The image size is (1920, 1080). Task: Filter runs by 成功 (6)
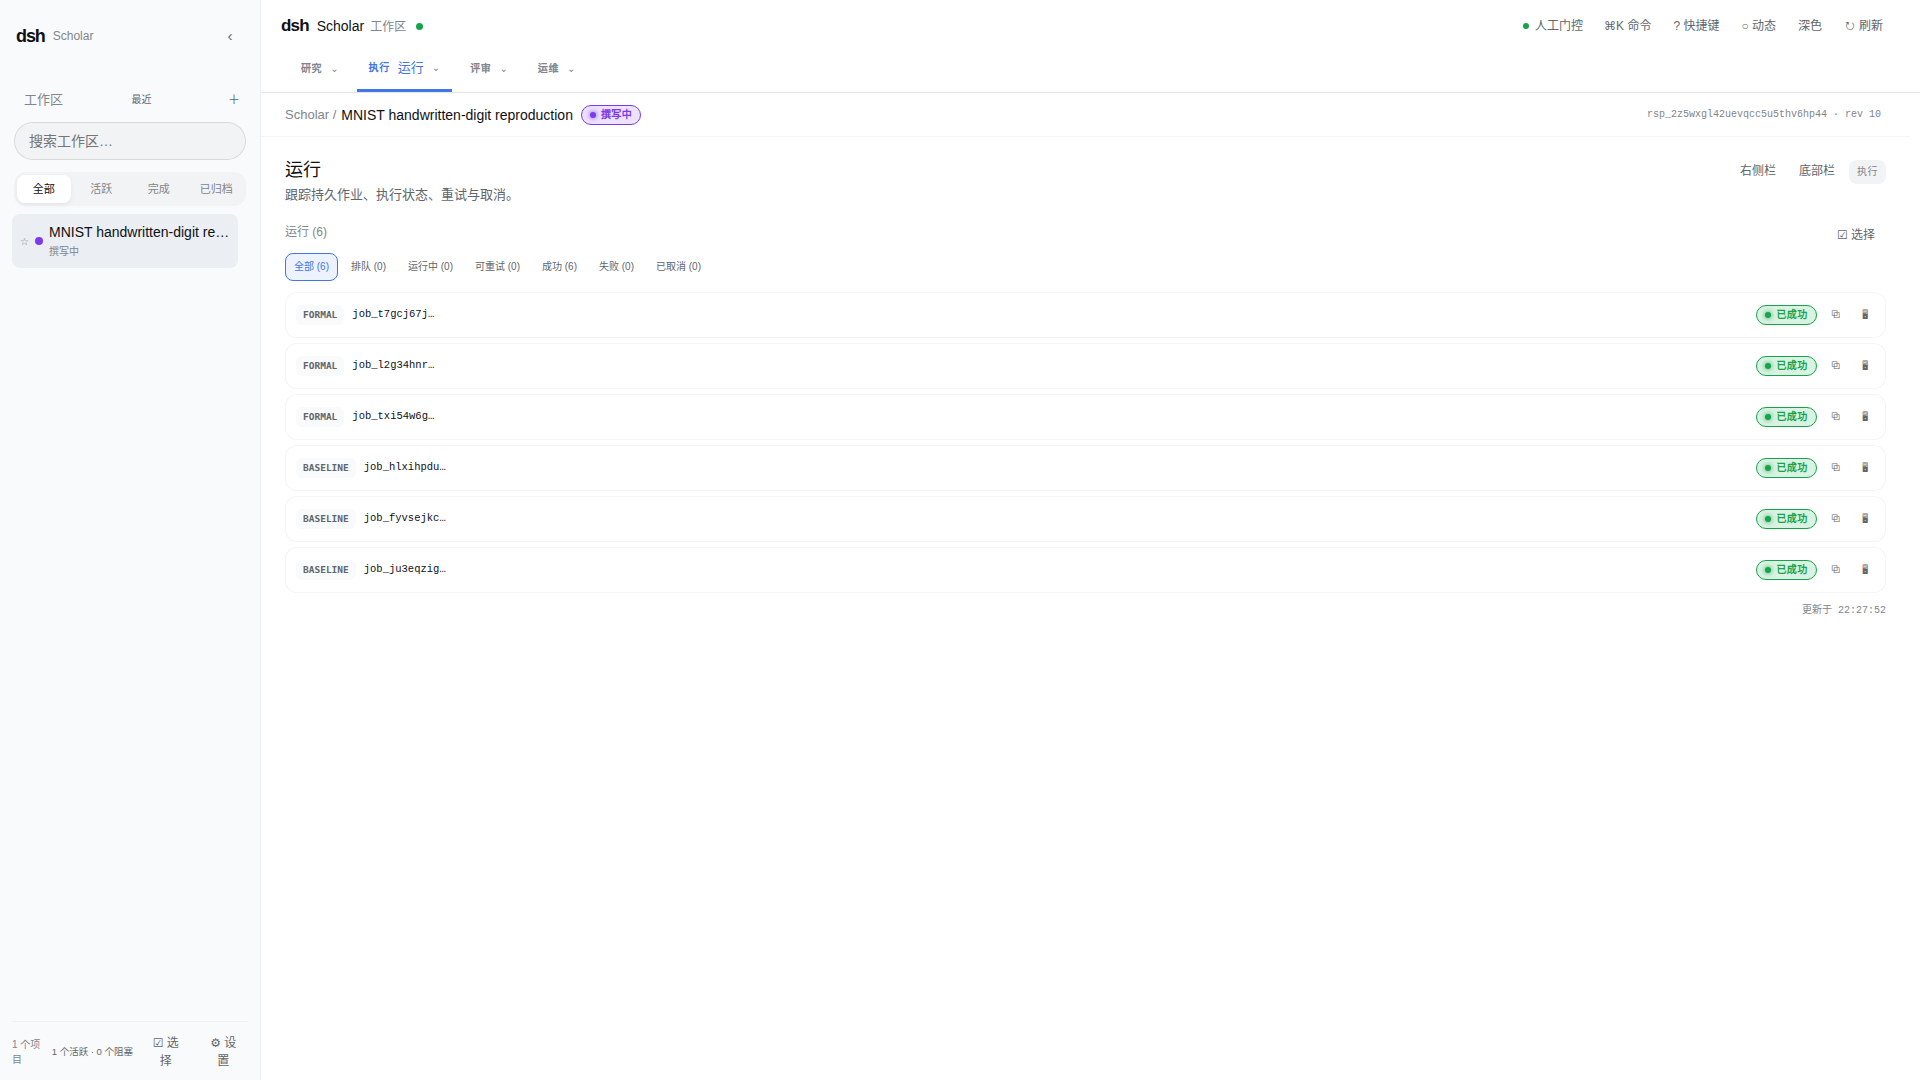tap(559, 267)
